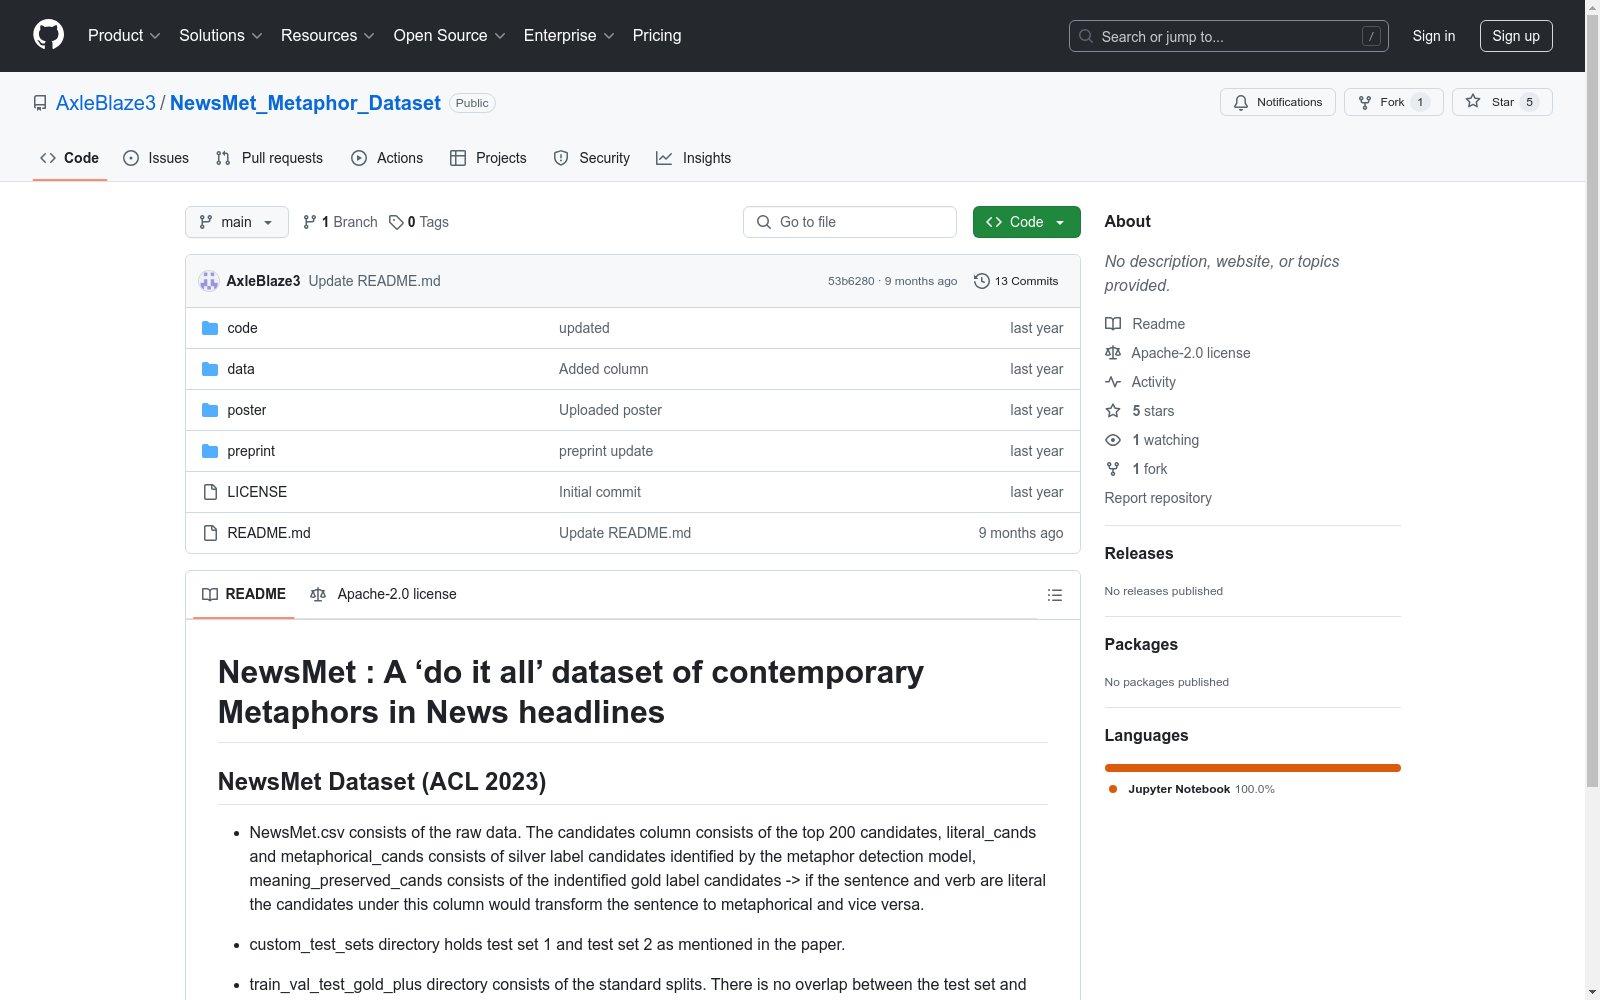Viewport: 1600px width, 1000px height.
Task: Expand the Product menu
Action: pyautogui.click(x=124, y=36)
